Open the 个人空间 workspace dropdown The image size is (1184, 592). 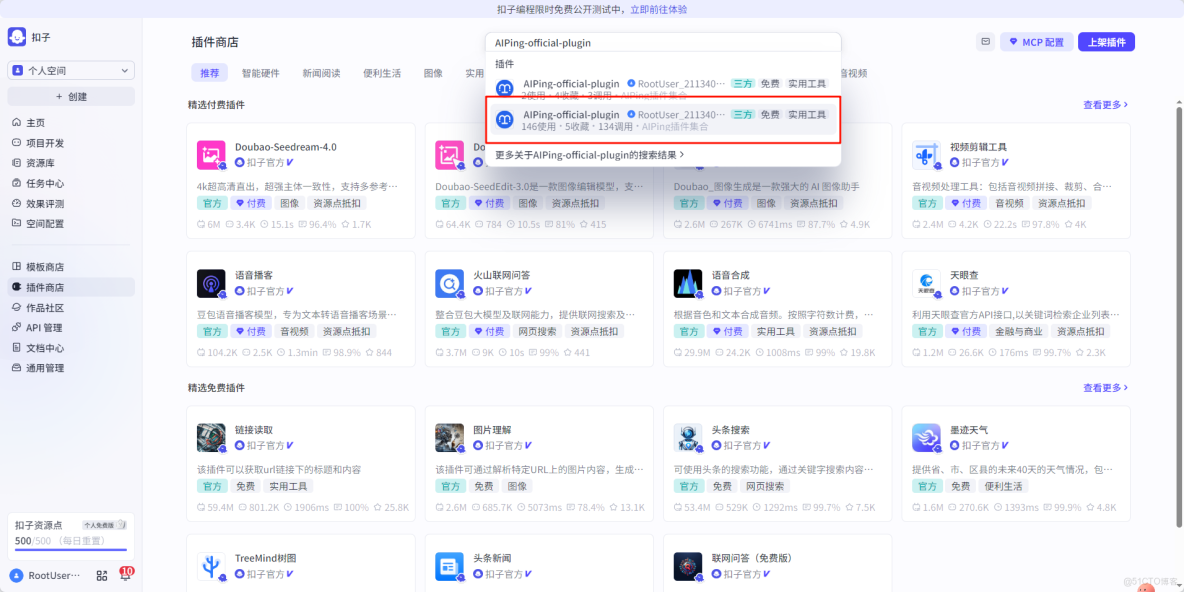pos(69,69)
